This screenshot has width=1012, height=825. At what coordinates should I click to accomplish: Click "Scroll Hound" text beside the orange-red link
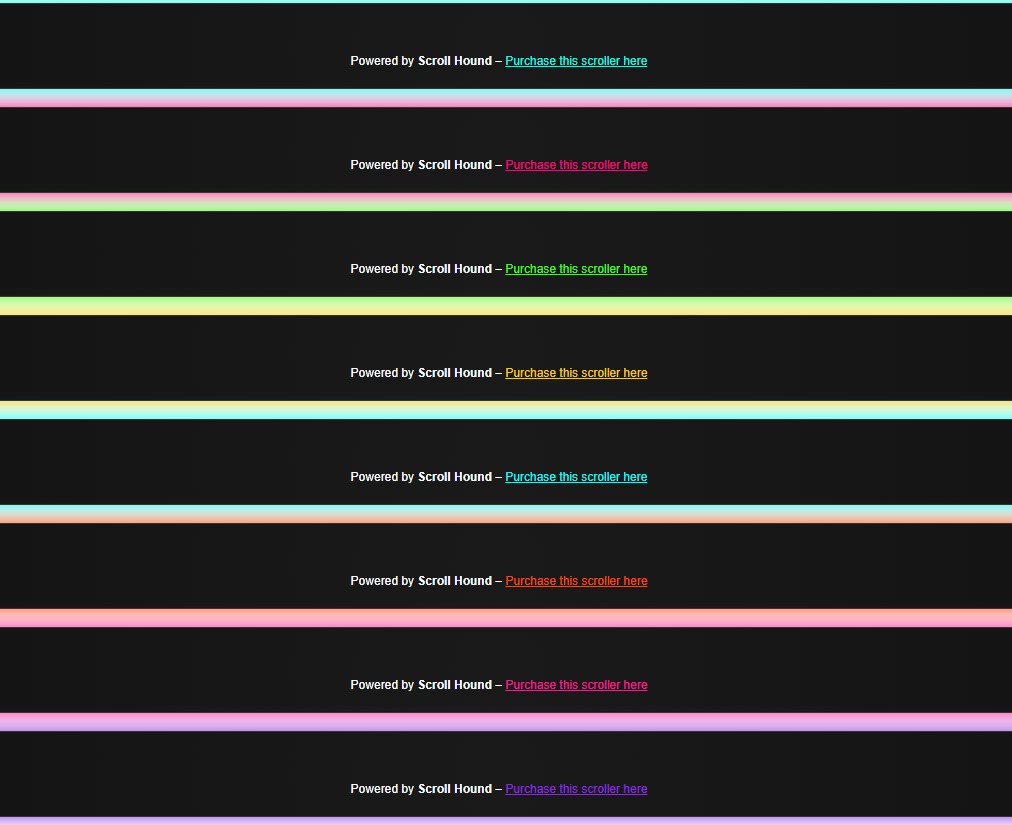(x=455, y=581)
